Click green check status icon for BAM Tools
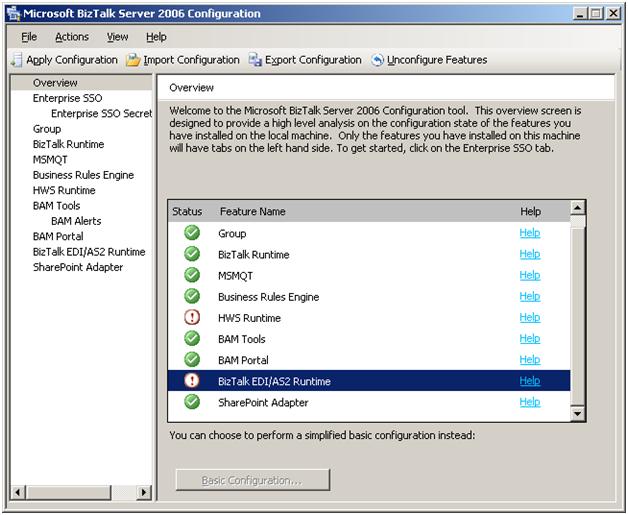Image resolution: width=628 pixels, height=515 pixels. (192, 338)
